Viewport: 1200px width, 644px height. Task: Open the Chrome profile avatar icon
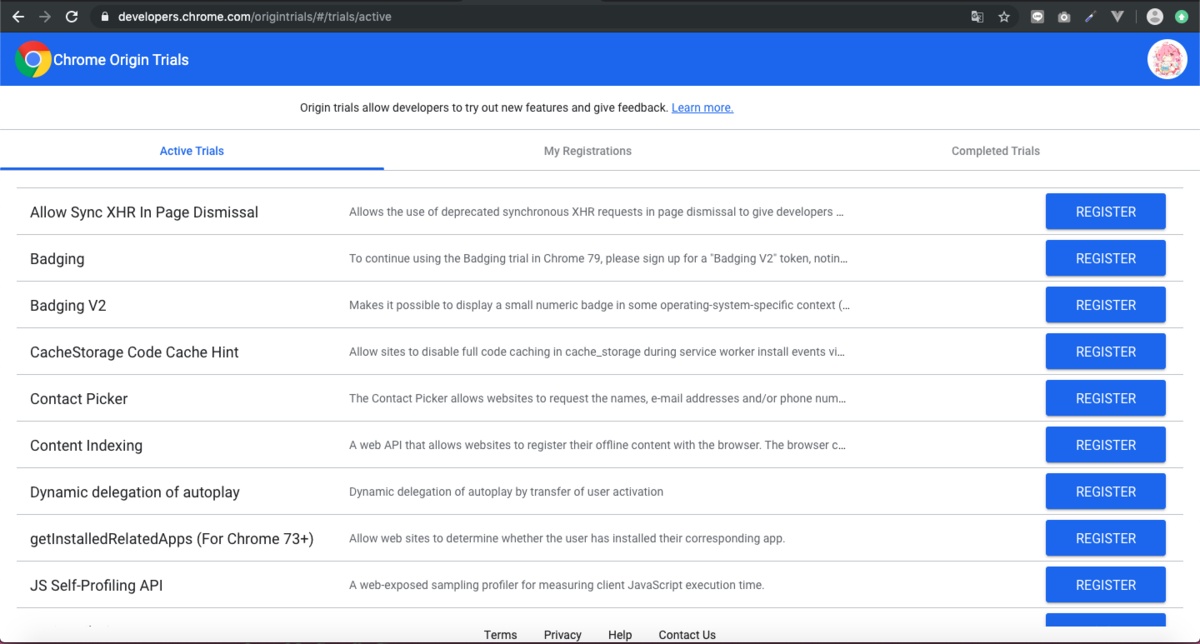[1155, 17]
